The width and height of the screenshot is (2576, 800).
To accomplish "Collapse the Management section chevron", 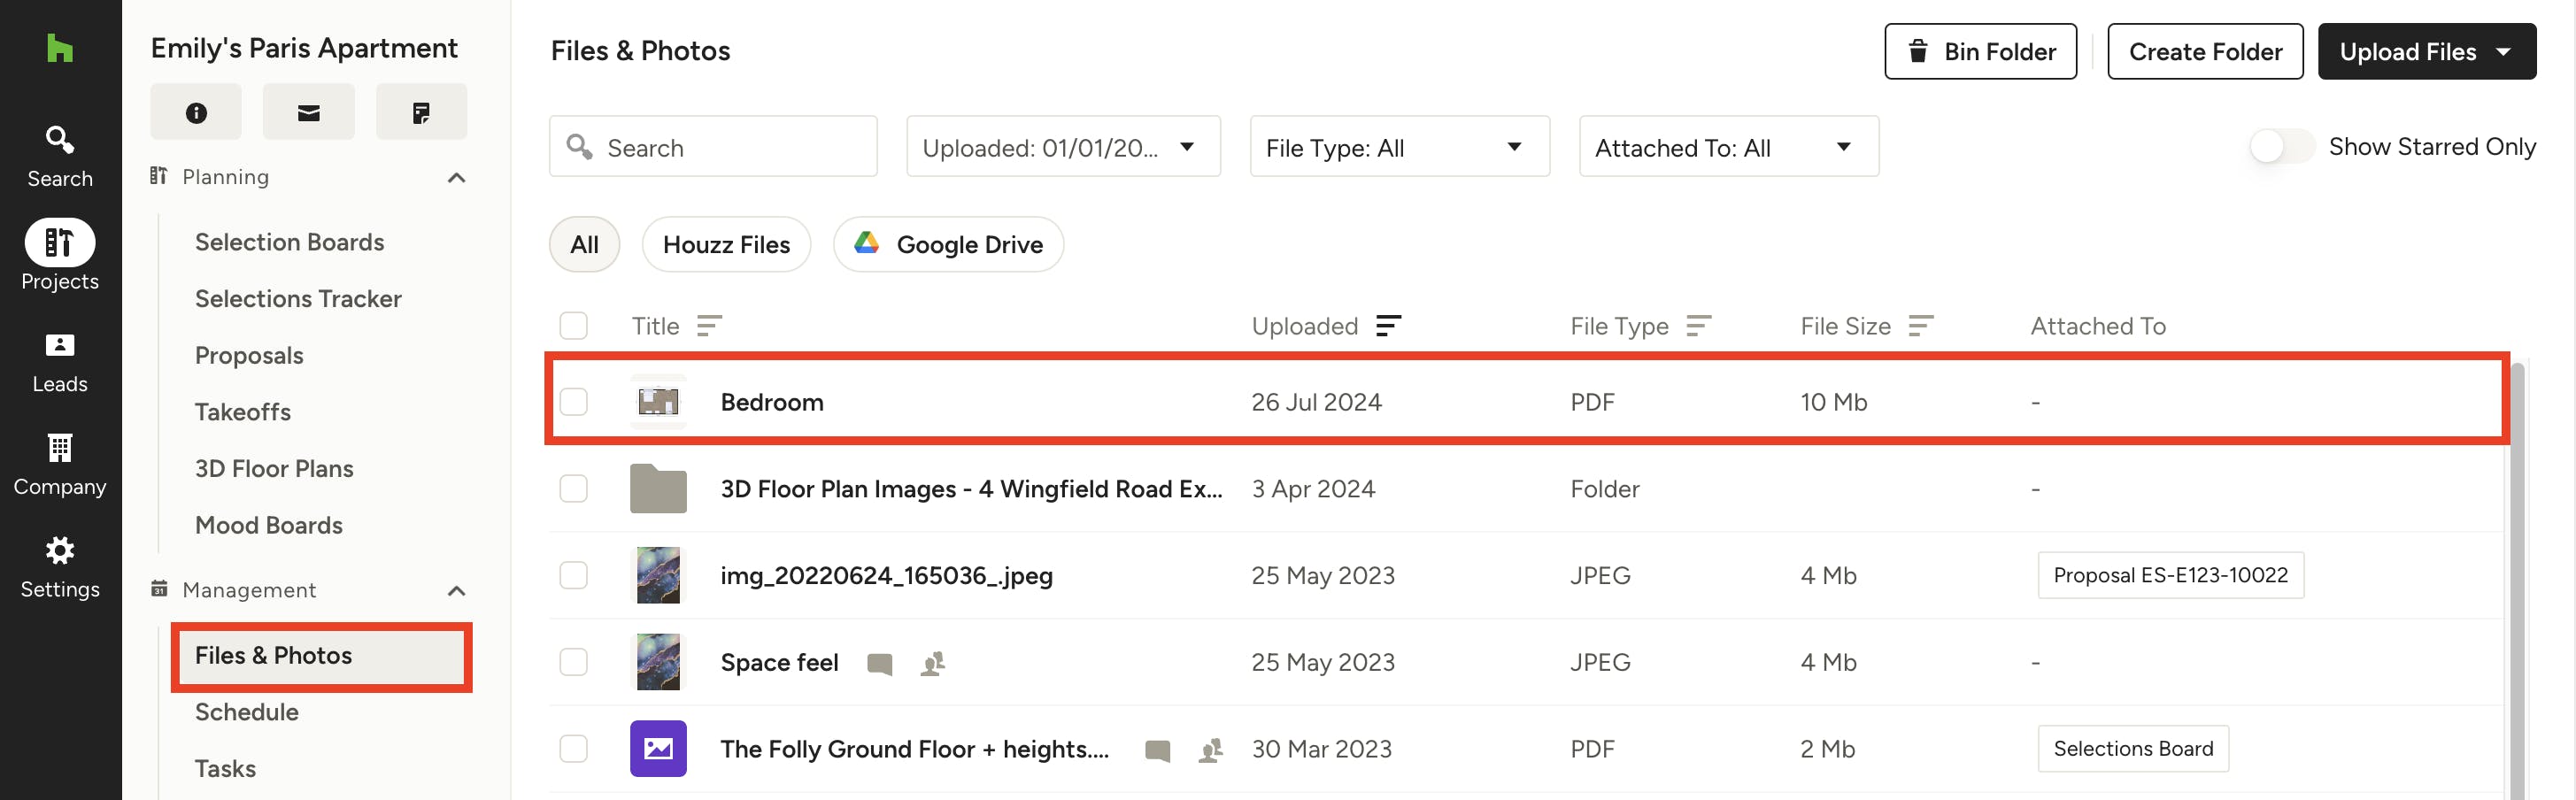I will pos(456,591).
